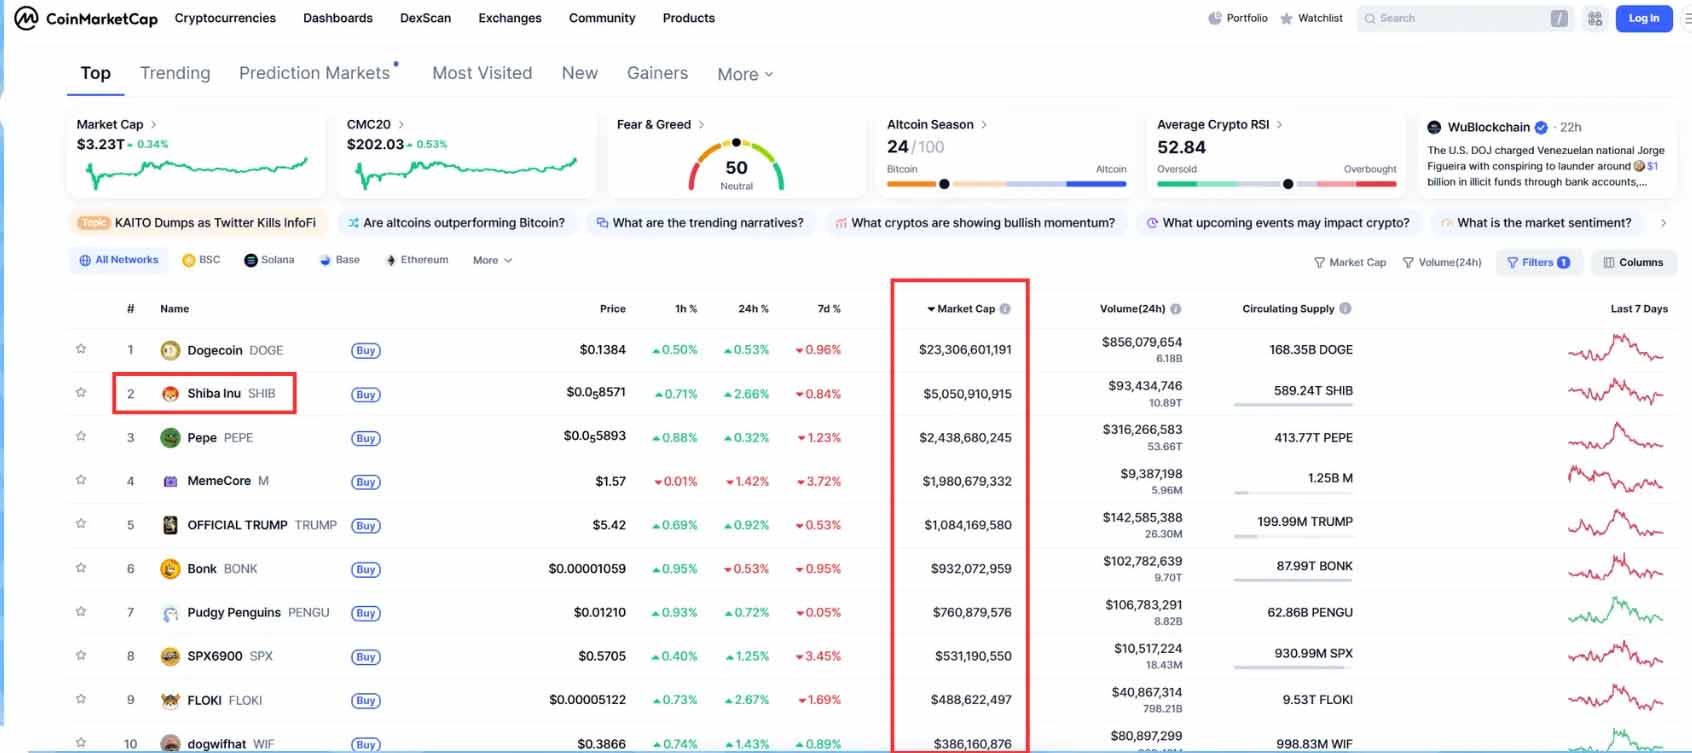Click the Altcoin Season slider indicator
Viewport: 1692px width, 753px height.
944,184
